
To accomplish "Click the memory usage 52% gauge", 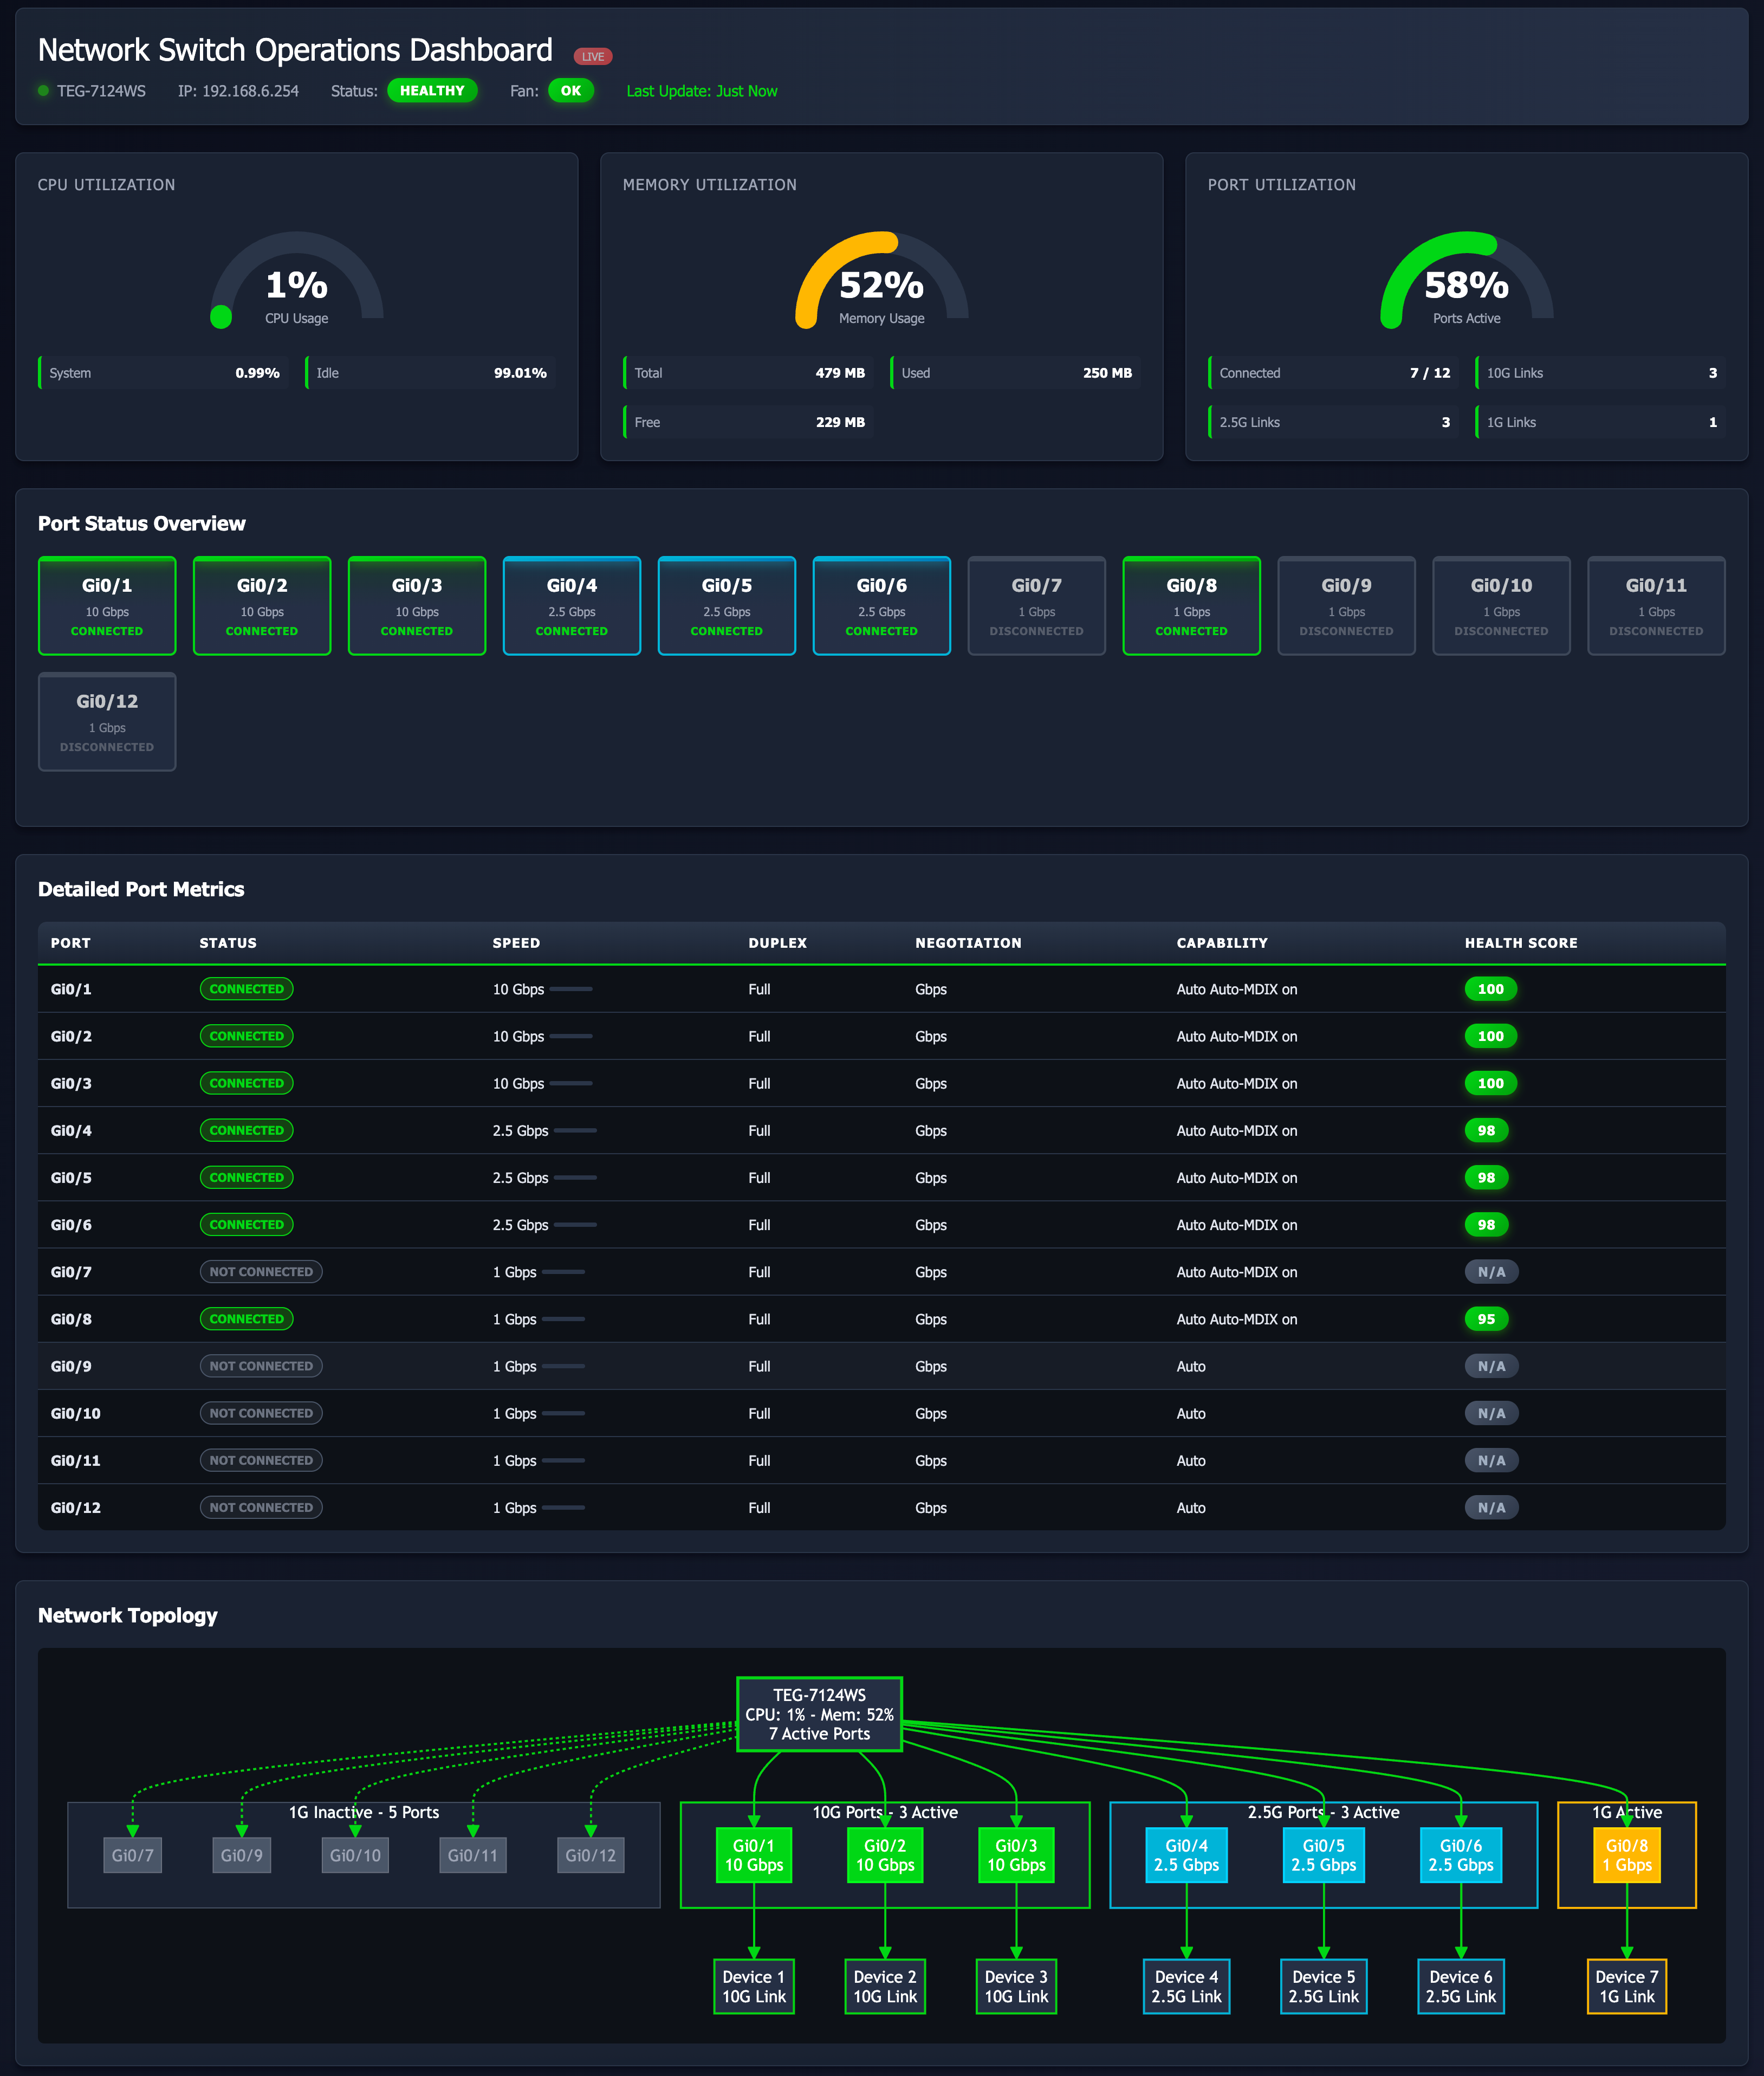I will [881, 283].
